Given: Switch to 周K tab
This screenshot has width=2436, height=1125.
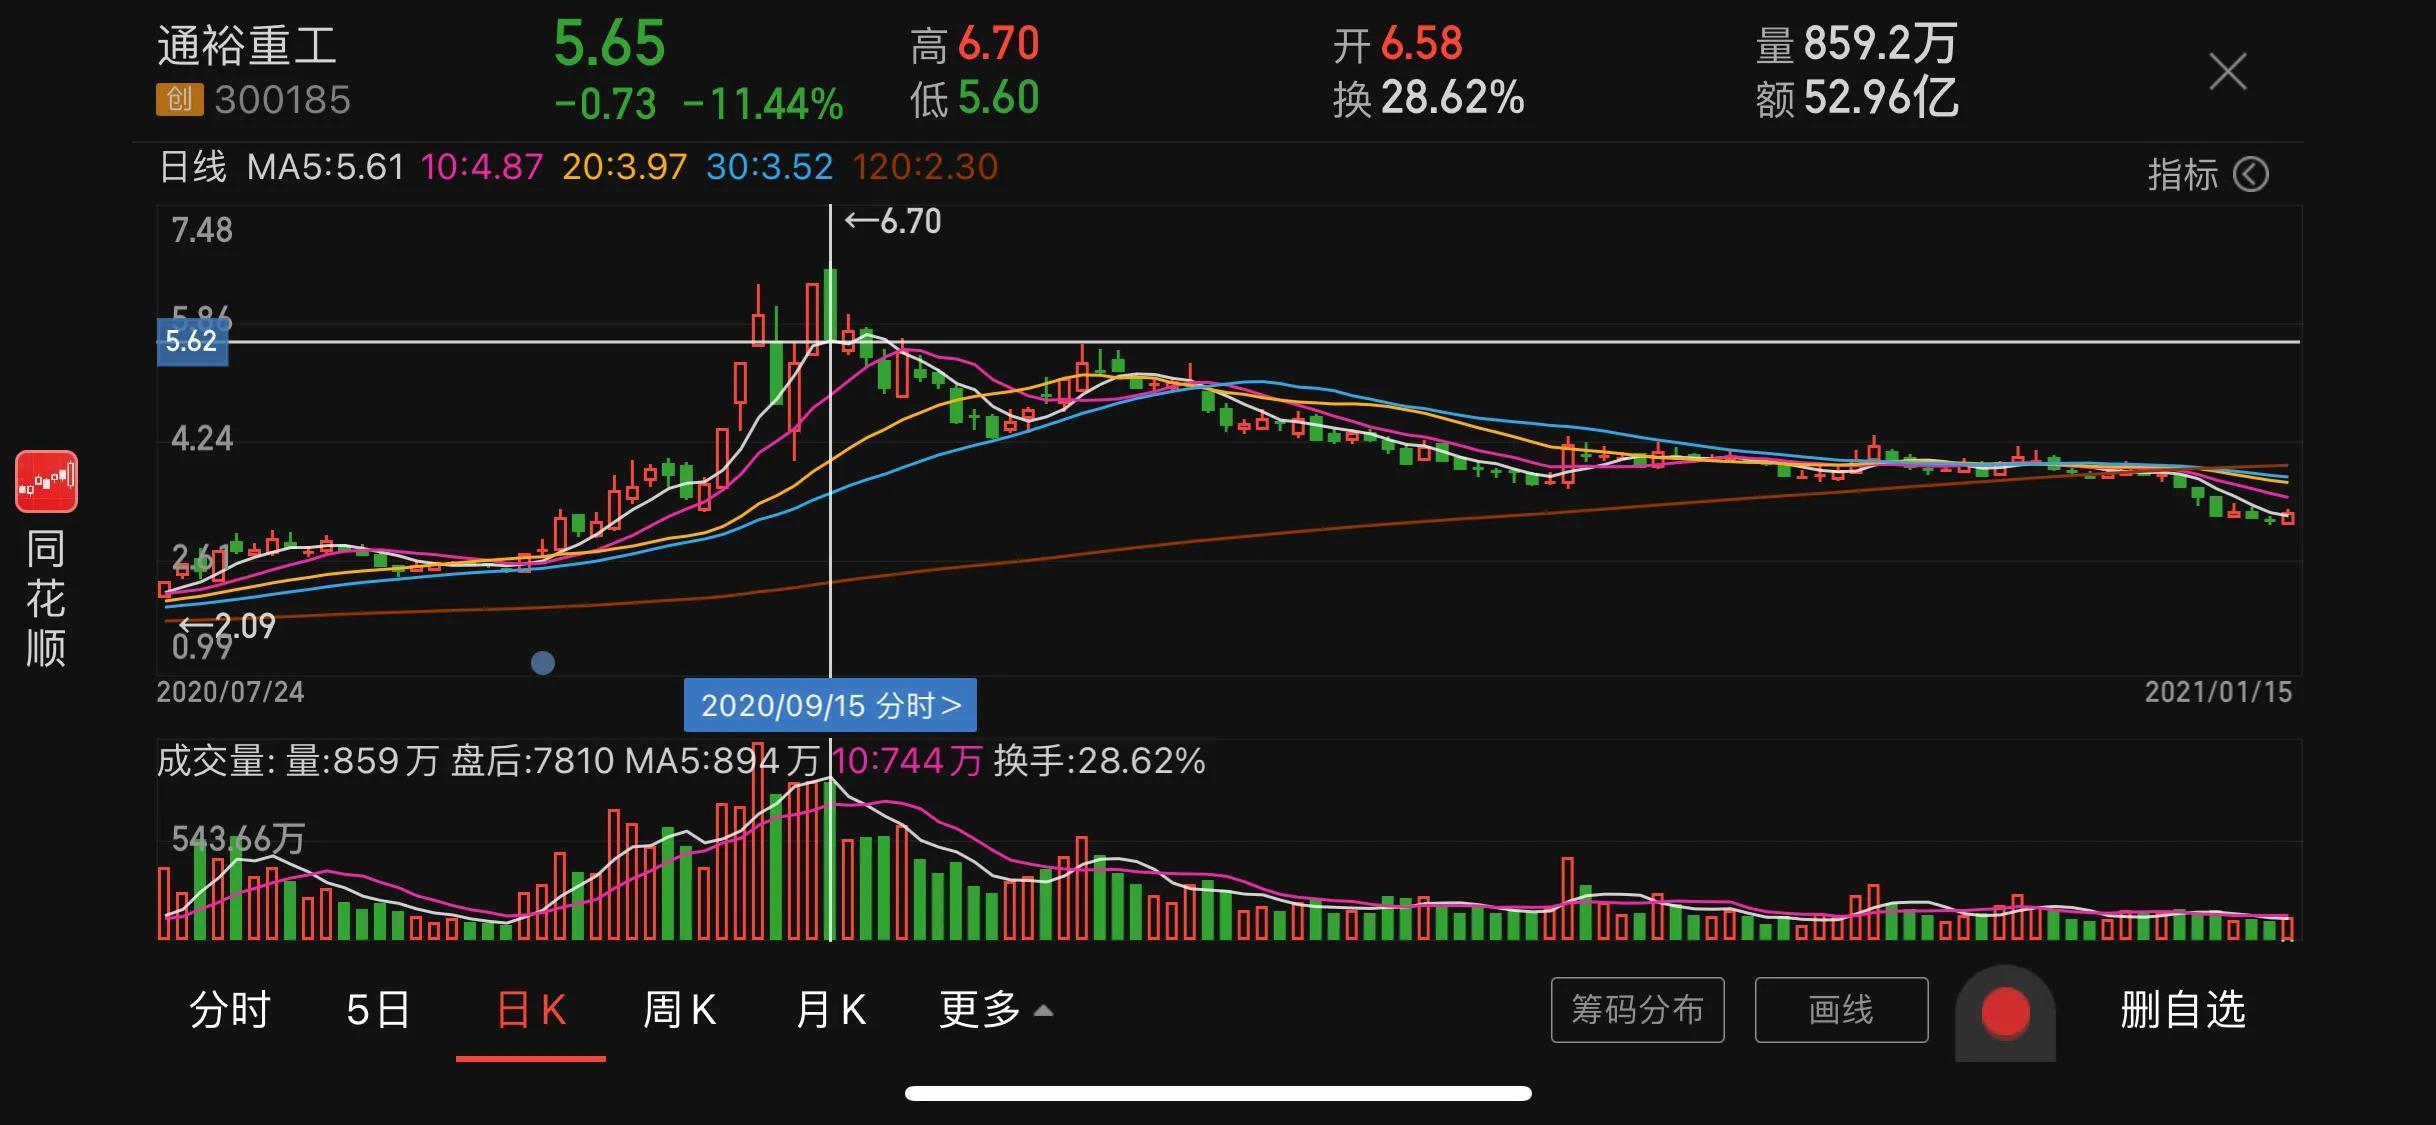Looking at the screenshot, I should [679, 1010].
